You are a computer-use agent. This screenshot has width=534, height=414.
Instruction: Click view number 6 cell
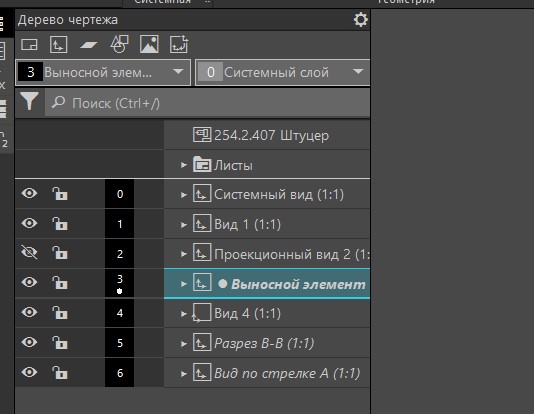pos(120,373)
